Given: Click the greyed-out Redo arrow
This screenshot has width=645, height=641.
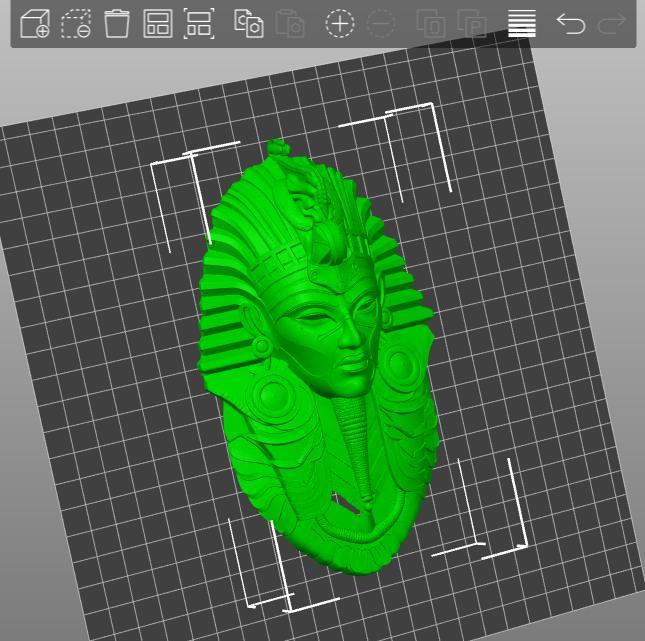Looking at the screenshot, I should (x=612, y=24).
